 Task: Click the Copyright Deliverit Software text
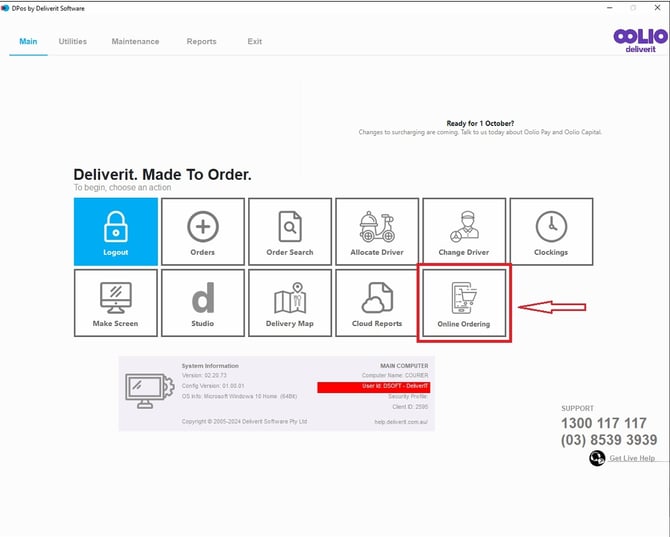[244, 422]
